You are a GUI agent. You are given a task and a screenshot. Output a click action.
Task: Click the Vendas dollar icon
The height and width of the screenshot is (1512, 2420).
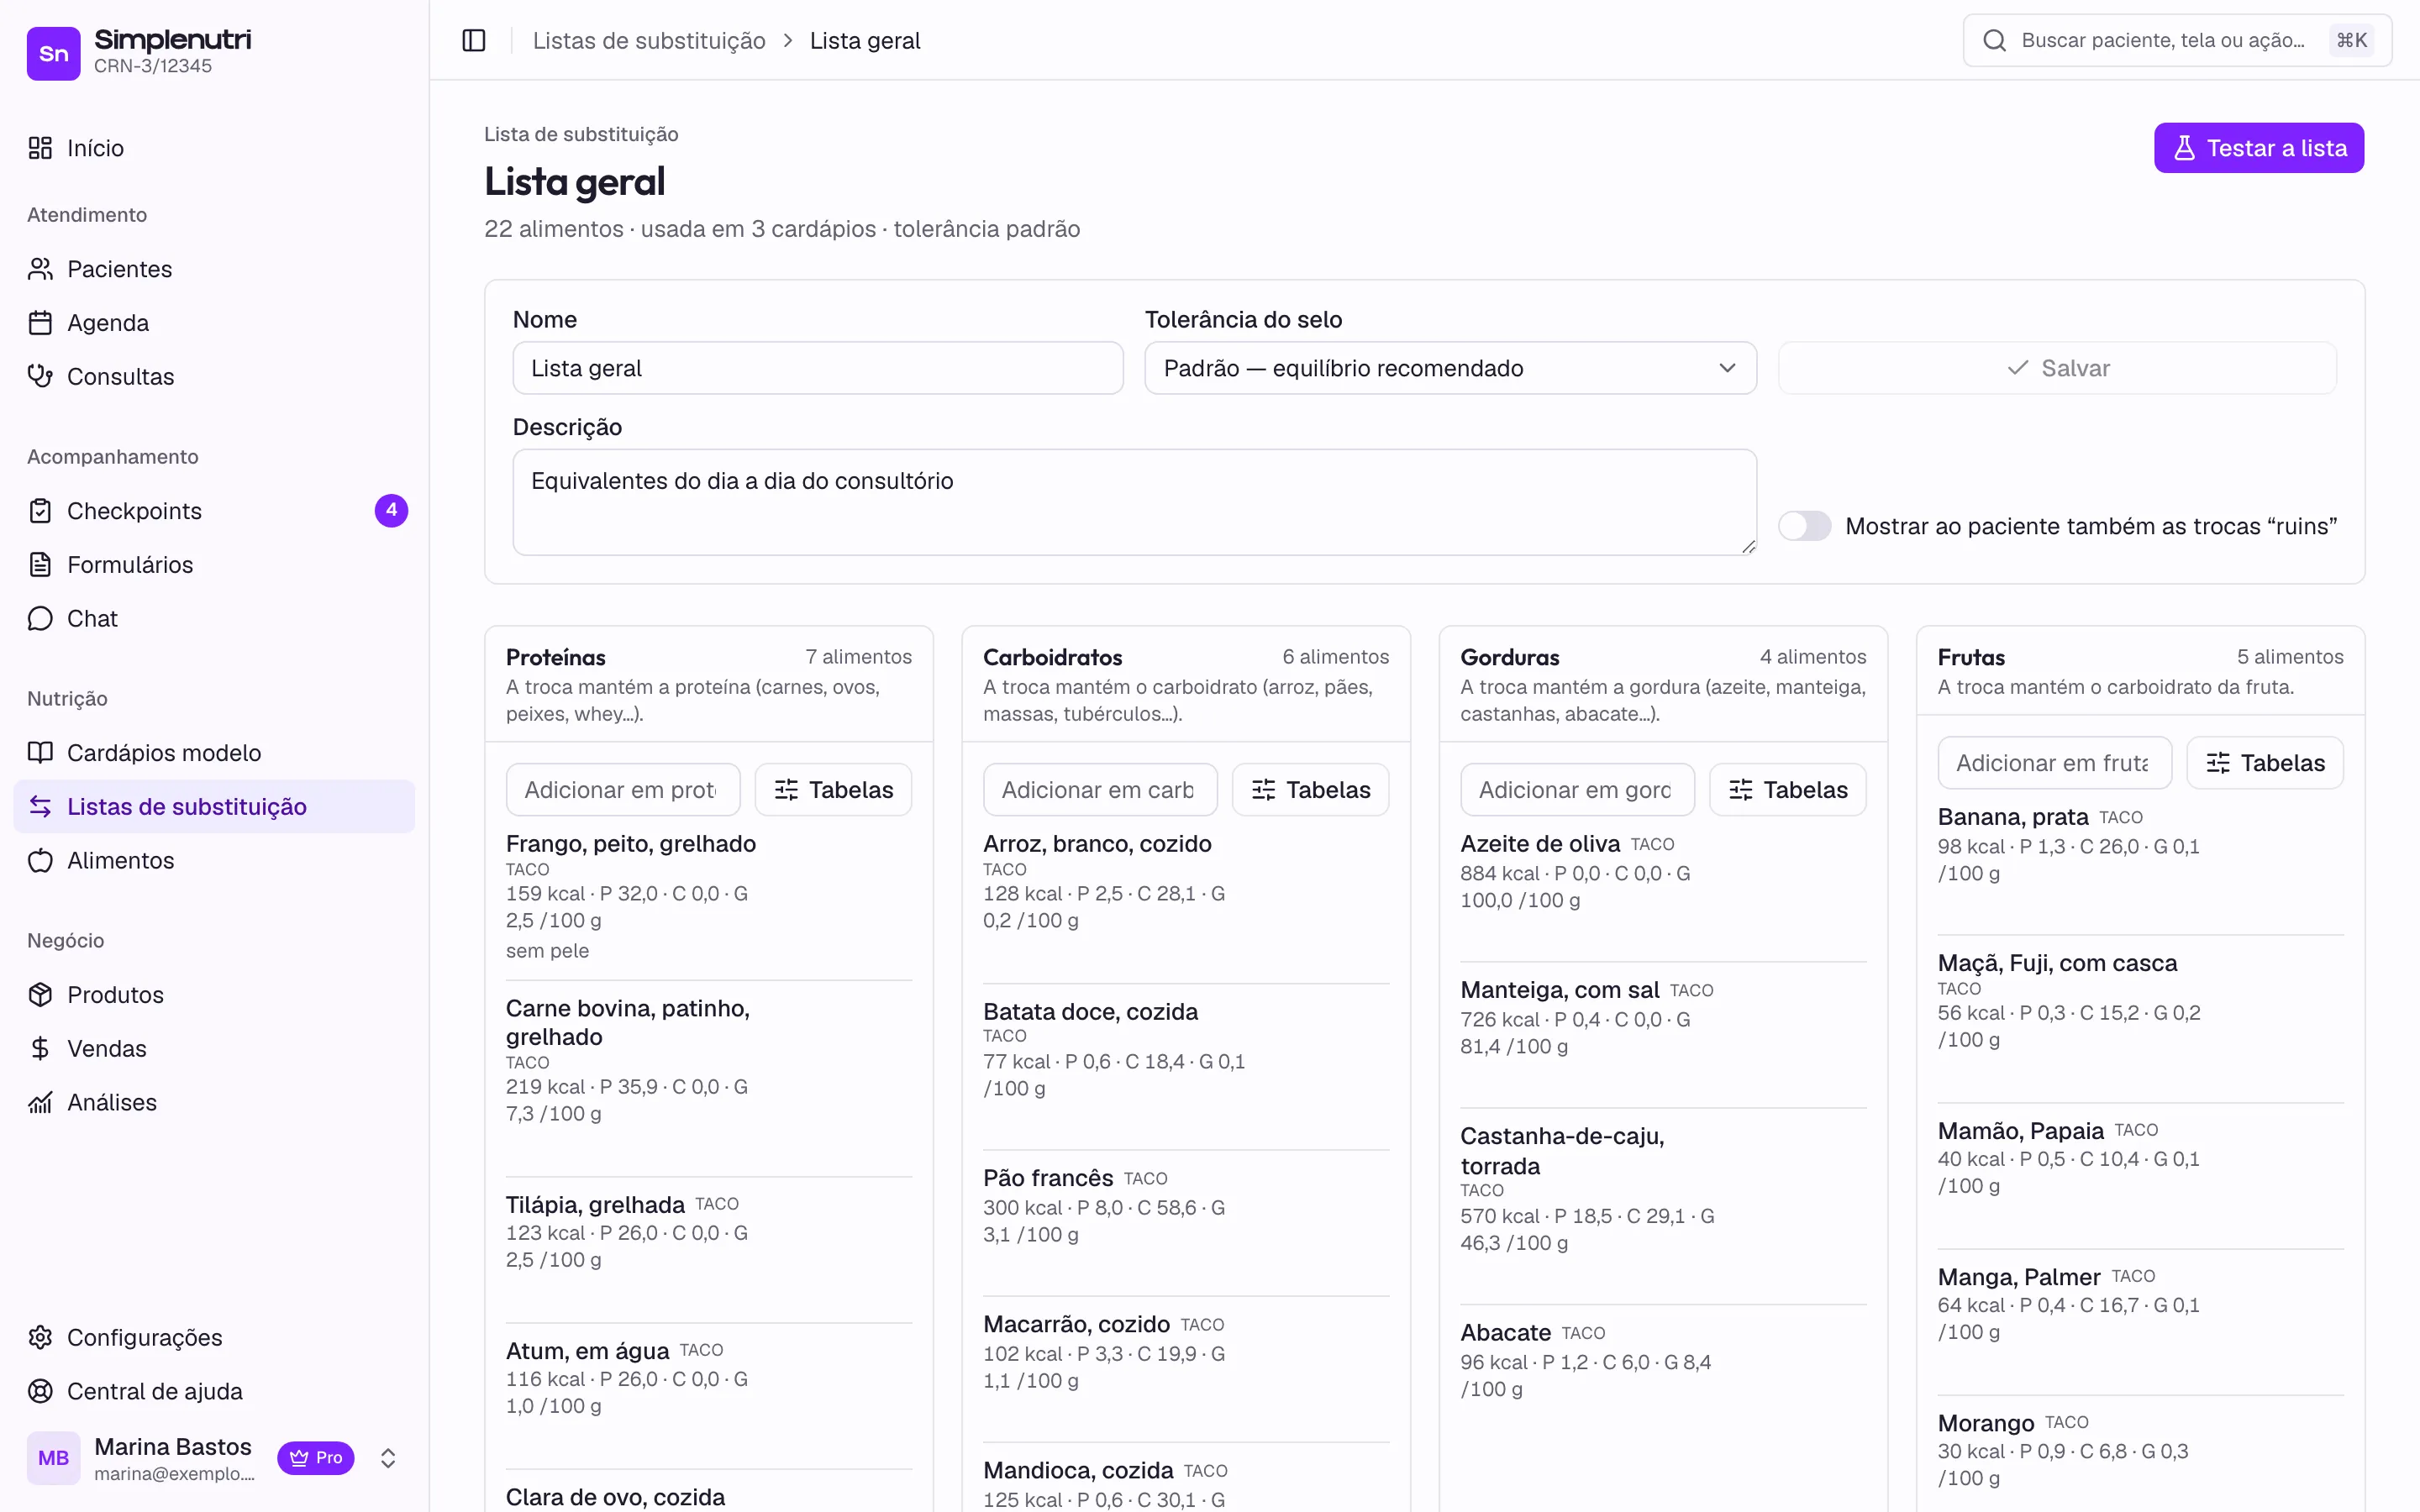[x=40, y=1049]
